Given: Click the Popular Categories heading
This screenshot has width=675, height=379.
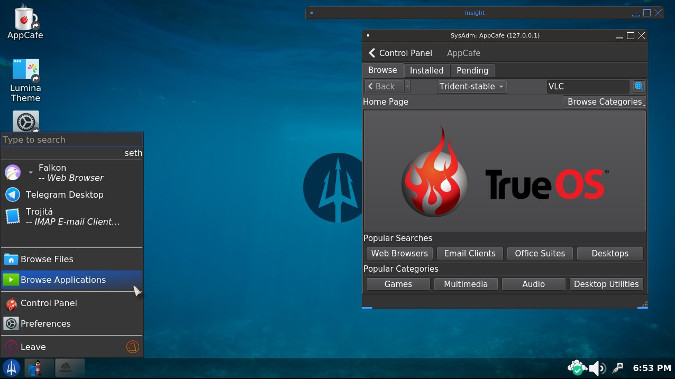Looking at the screenshot, I should pyautogui.click(x=401, y=269).
